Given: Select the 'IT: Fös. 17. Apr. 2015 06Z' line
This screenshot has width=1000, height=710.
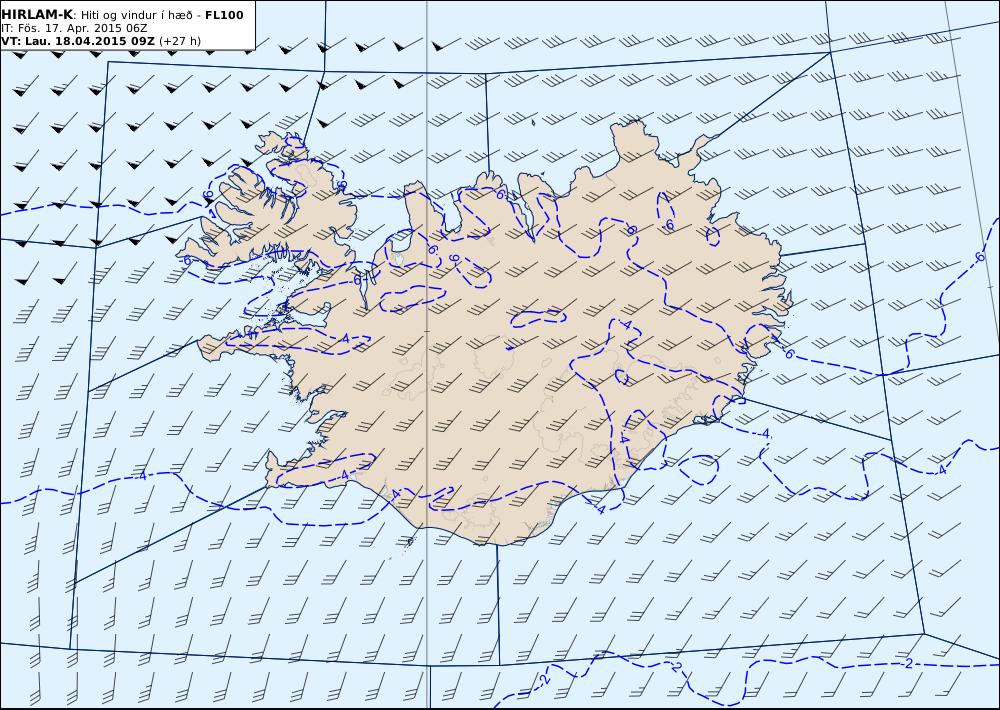Looking at the screenshot, I should (75, 29).
